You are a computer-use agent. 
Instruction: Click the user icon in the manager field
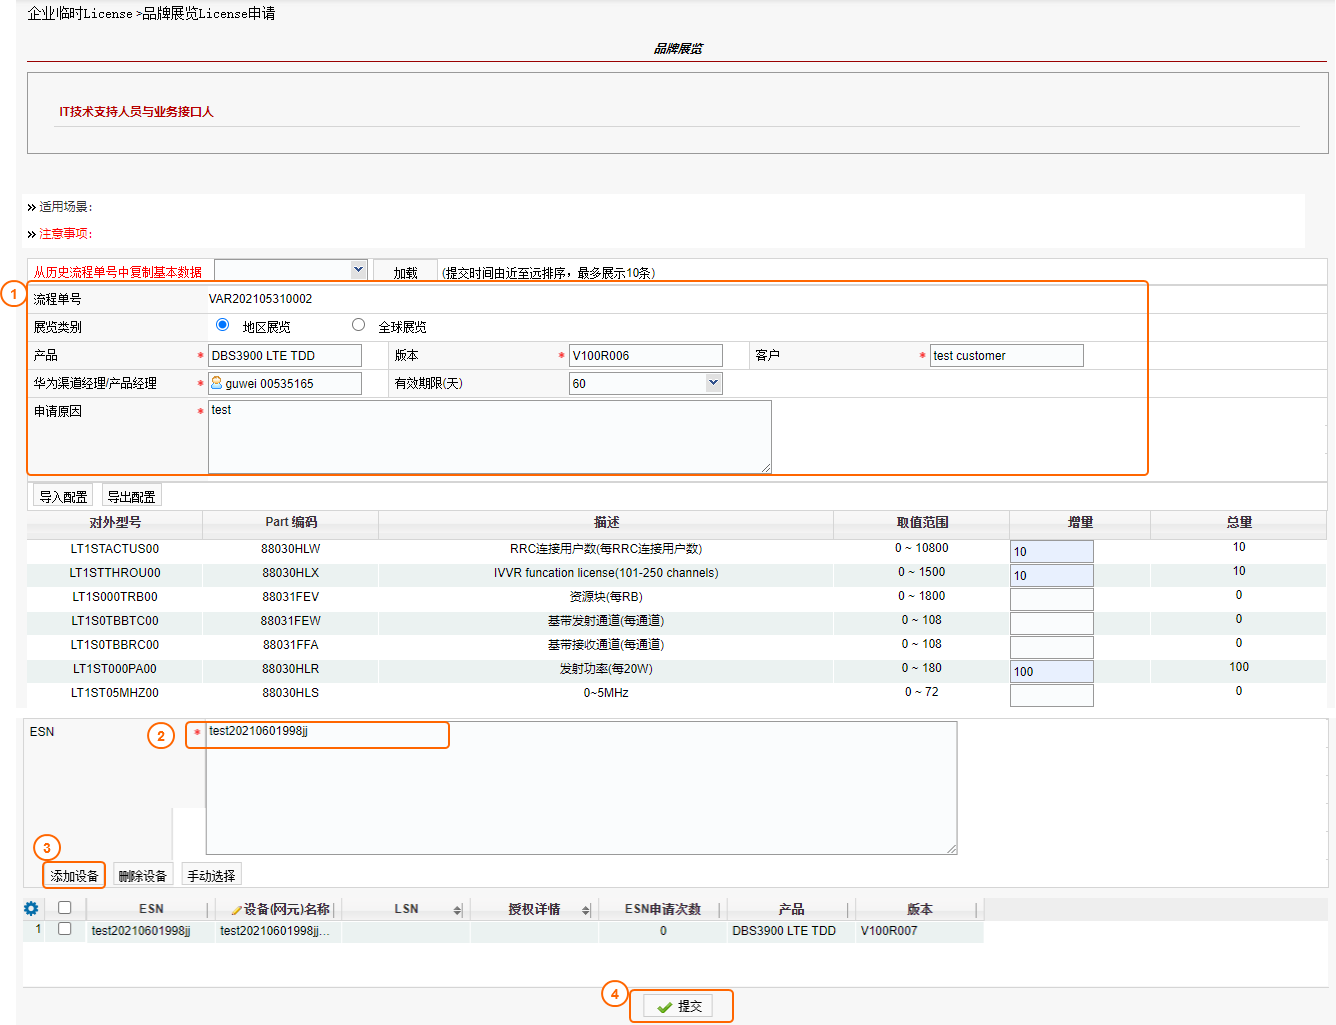pyautogui.click(x=216, y=383)
